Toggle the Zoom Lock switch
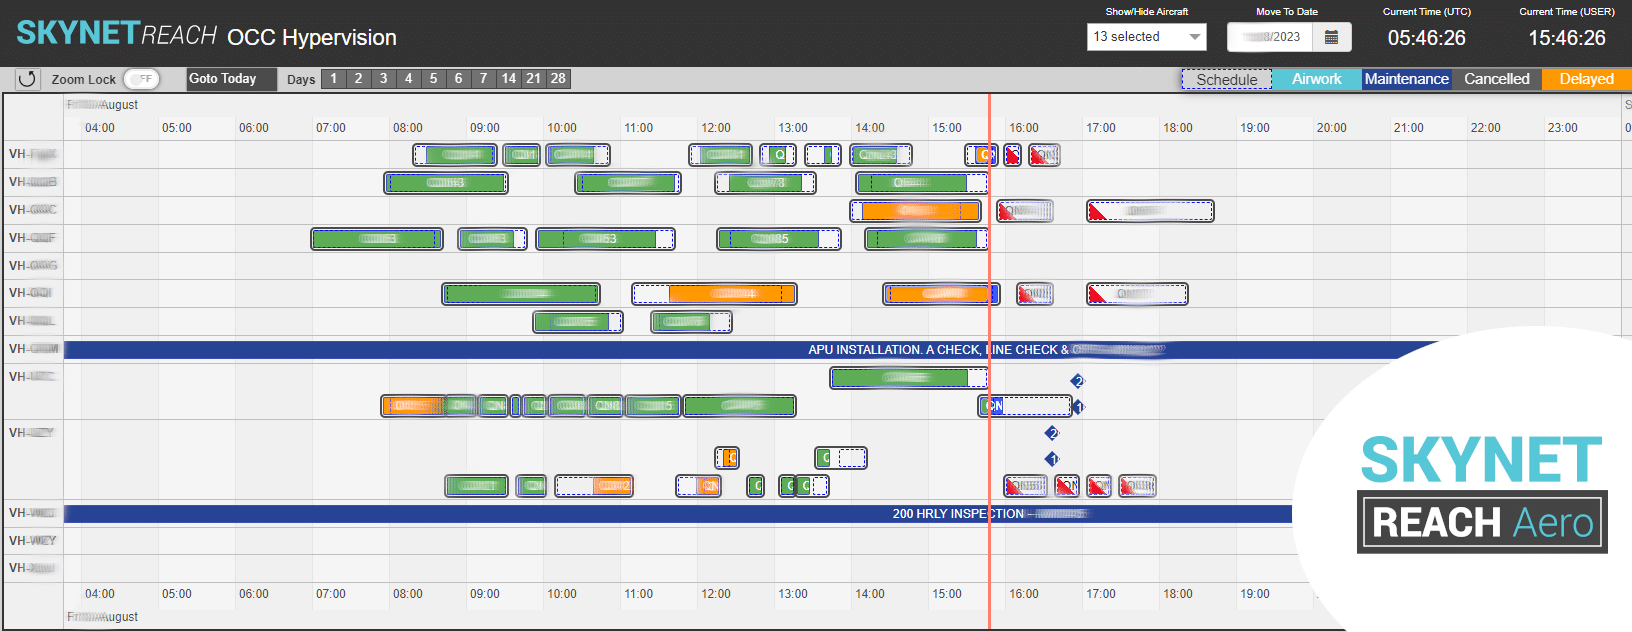Image resolution: width=1632 pixels, height=632 pixels. 141,79
